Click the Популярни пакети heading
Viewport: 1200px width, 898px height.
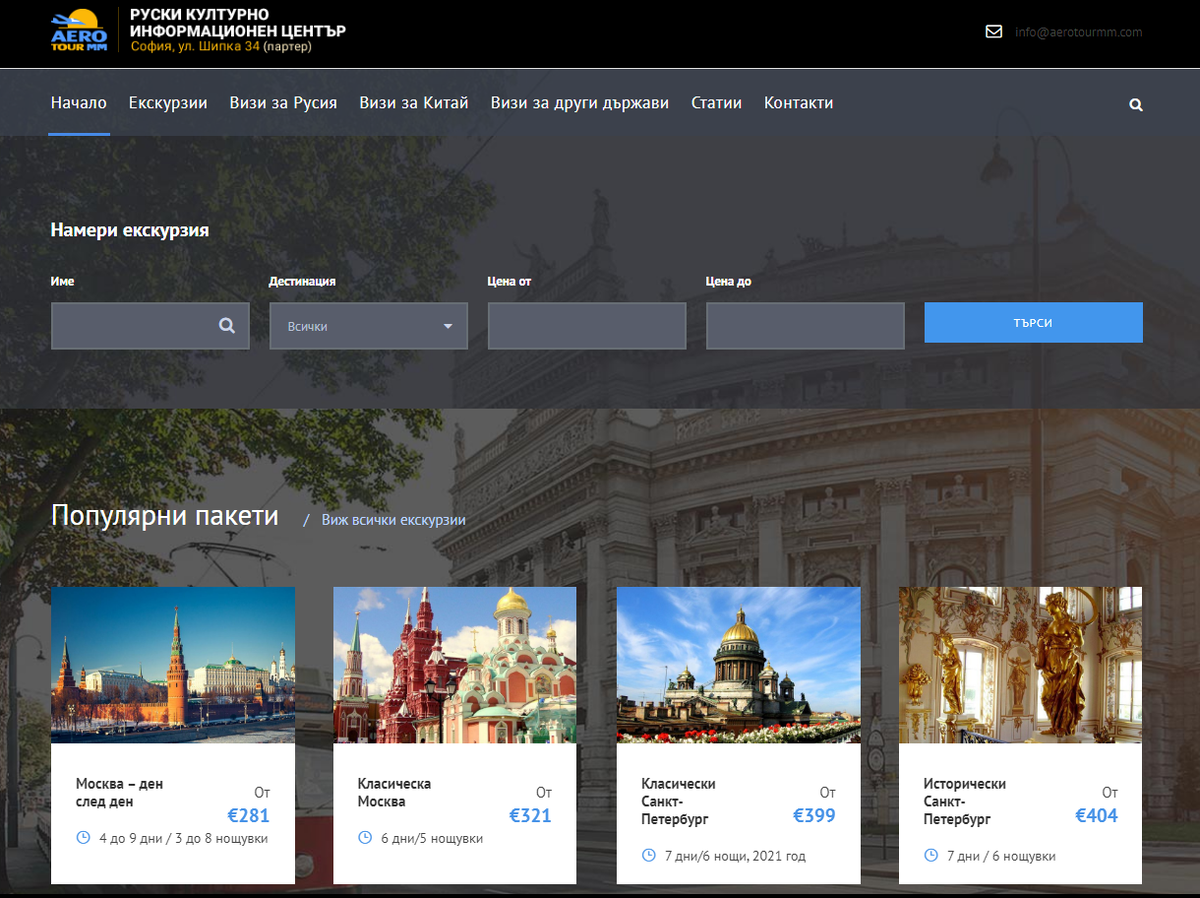[x=165, y=516]
